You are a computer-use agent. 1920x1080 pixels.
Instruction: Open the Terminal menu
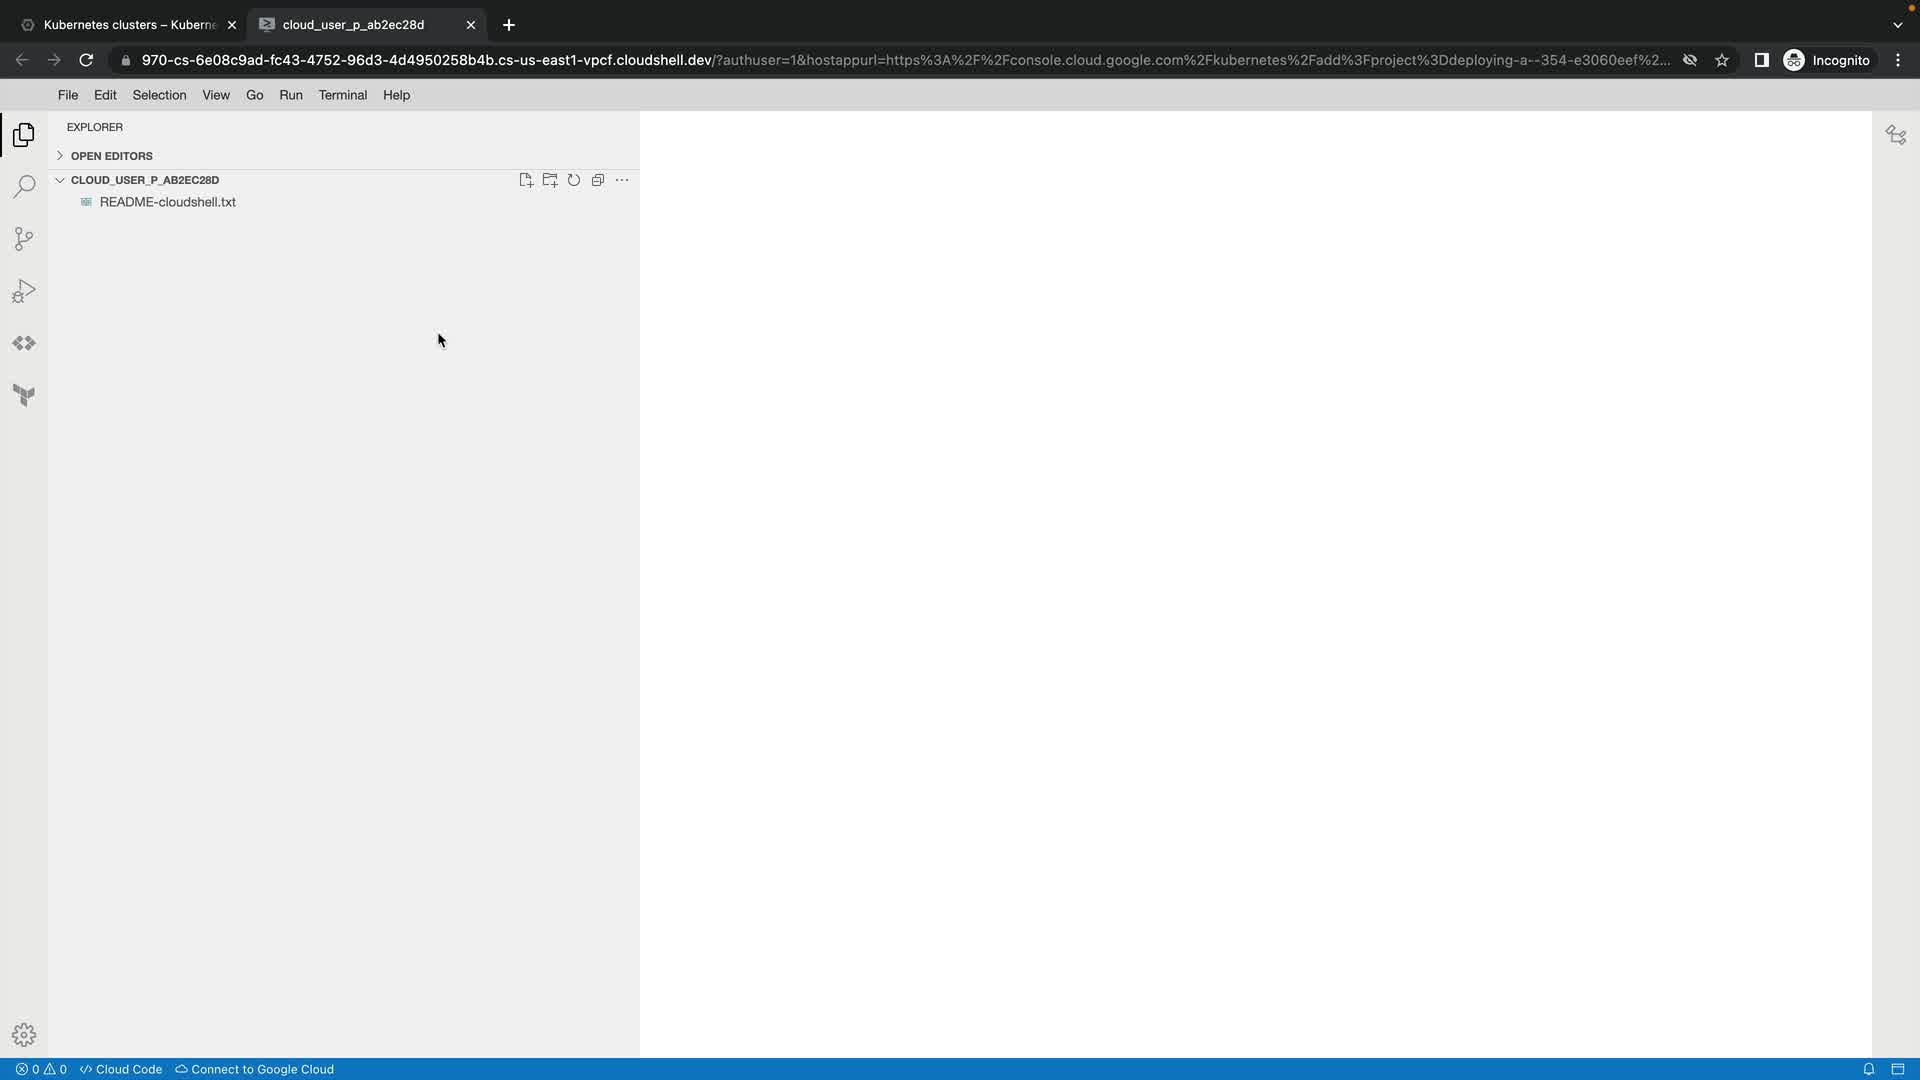pos(342,95)
